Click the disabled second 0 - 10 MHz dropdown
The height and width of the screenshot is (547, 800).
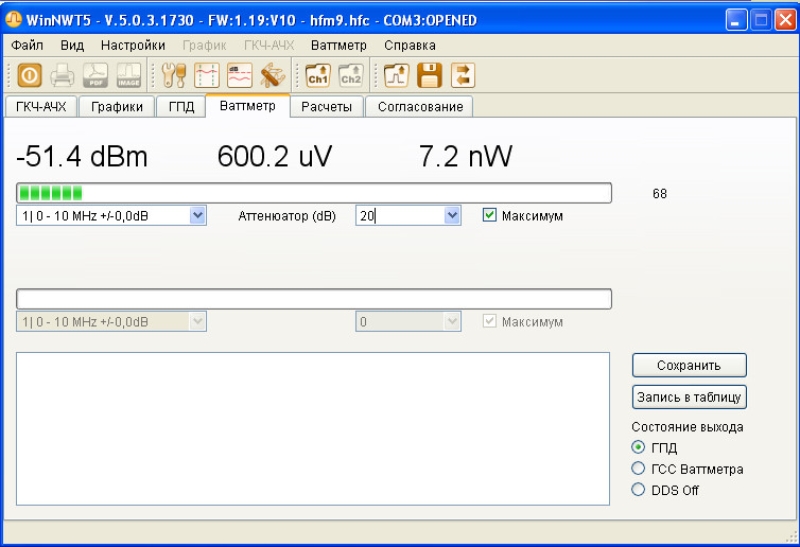[x=111, y=321]
